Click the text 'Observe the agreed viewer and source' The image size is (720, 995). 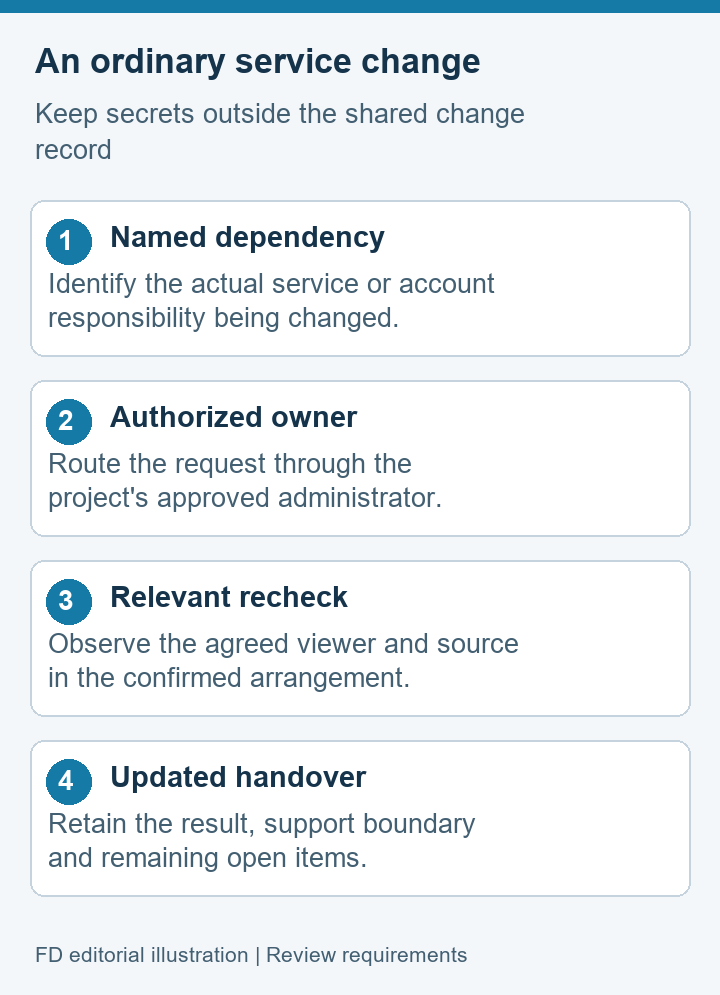(x=284, y=644)
